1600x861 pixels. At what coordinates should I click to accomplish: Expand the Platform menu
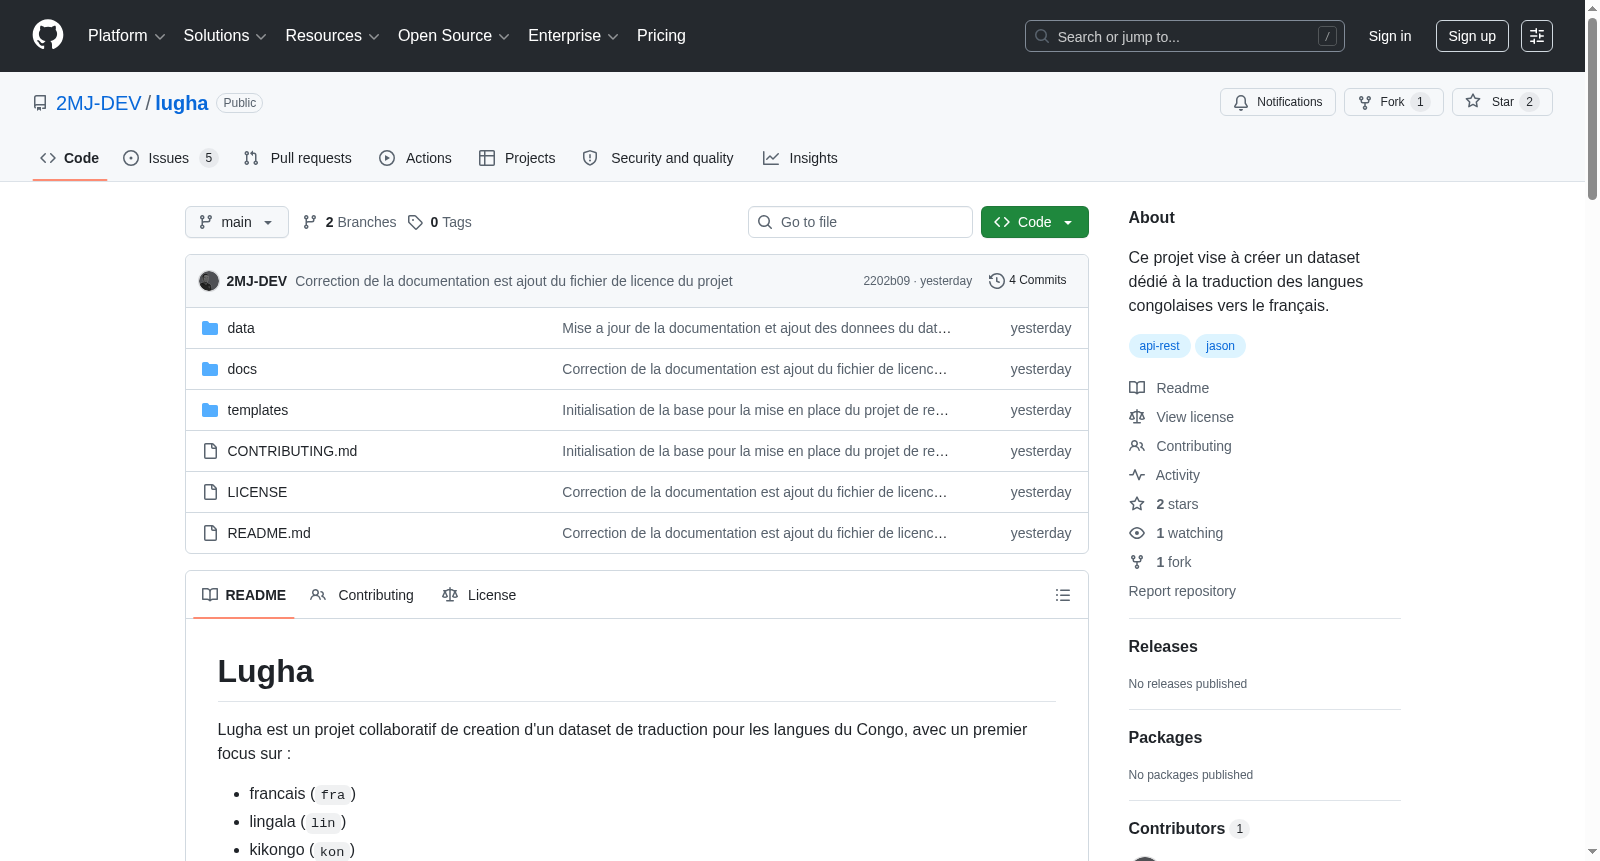pyautogui.click(x=127, y=36)
